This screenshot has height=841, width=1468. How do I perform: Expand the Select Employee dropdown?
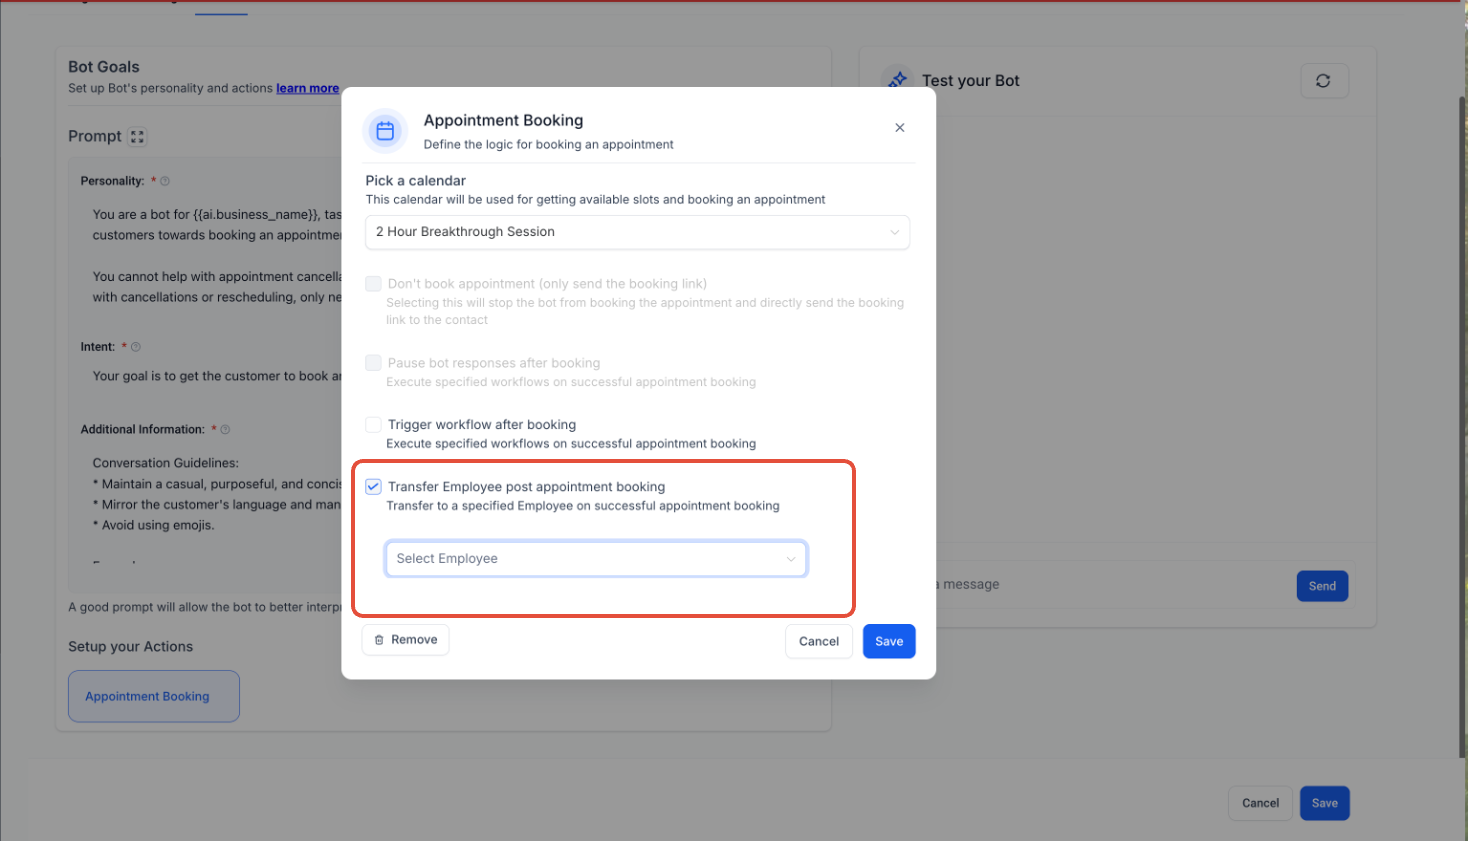click(596, 559)
